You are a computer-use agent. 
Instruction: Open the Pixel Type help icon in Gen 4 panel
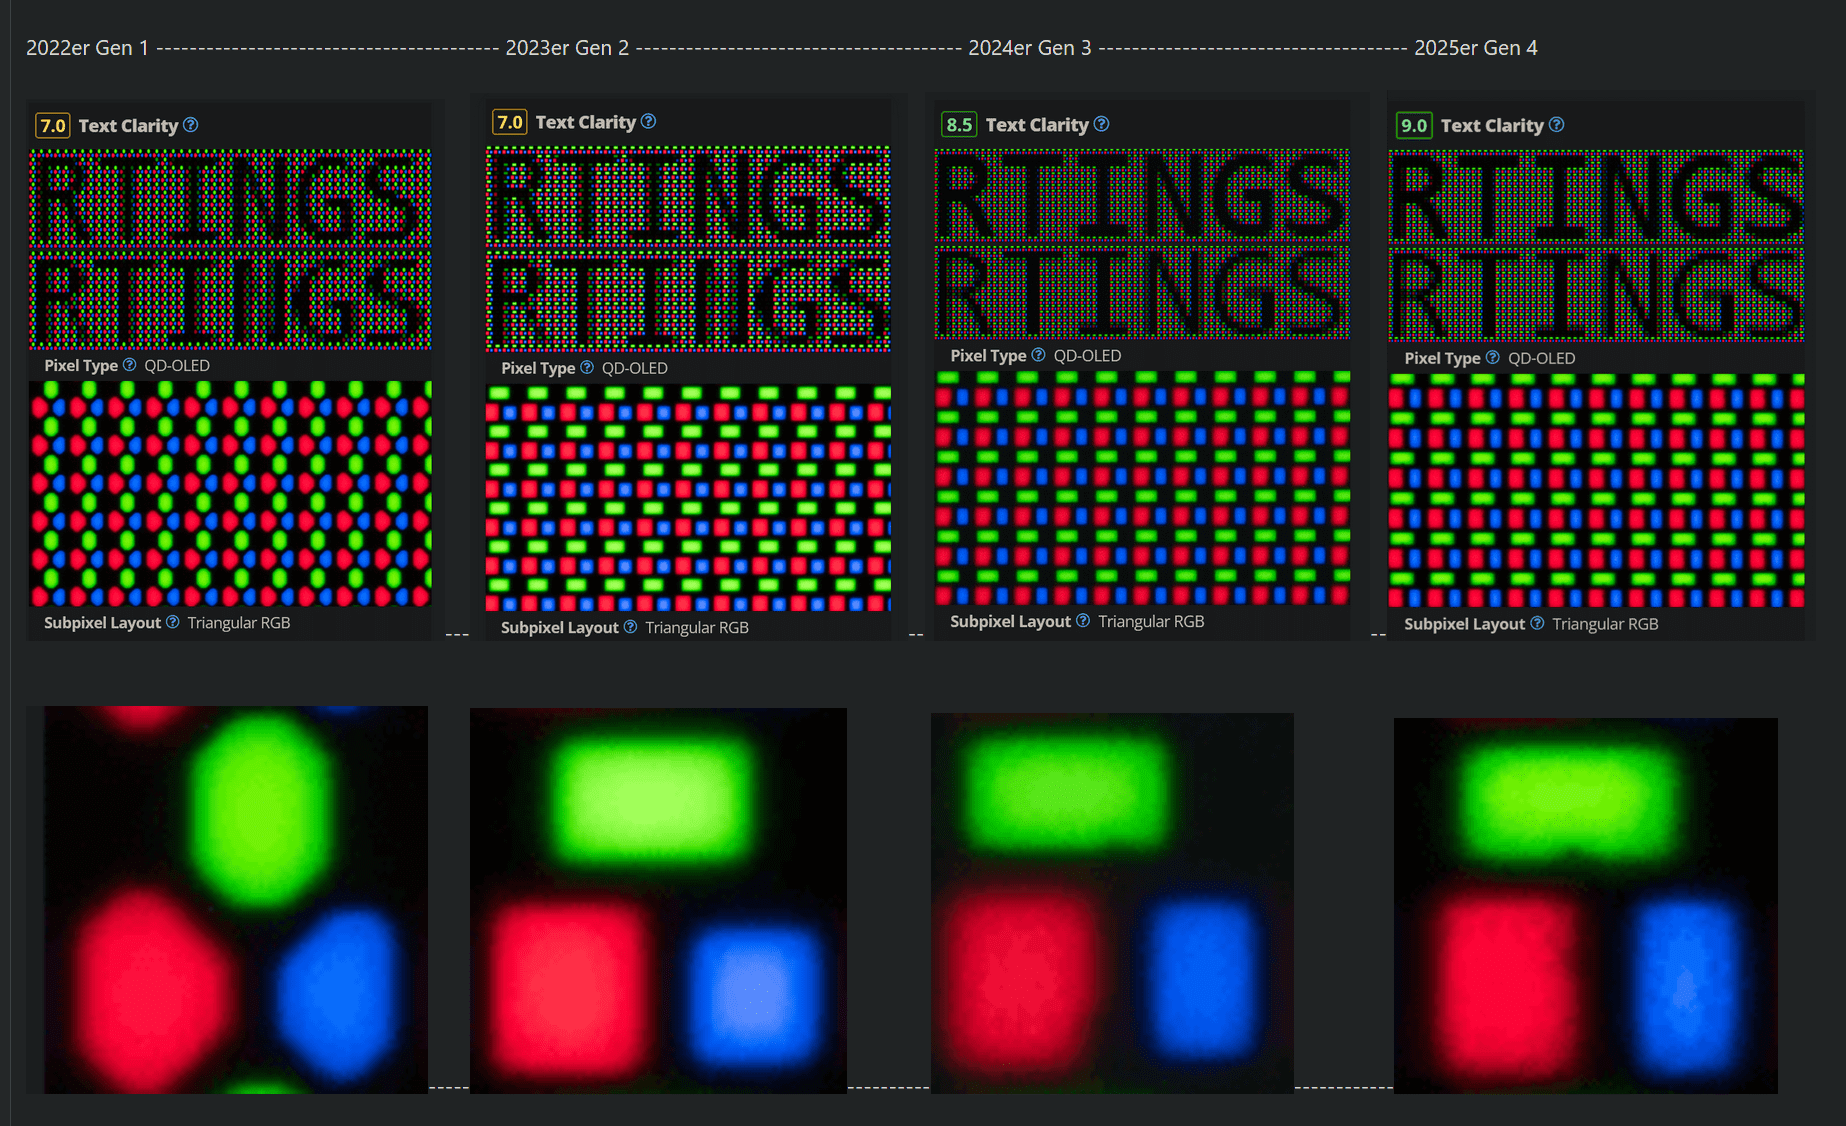pyautogui.click(x=1492, y=358)
